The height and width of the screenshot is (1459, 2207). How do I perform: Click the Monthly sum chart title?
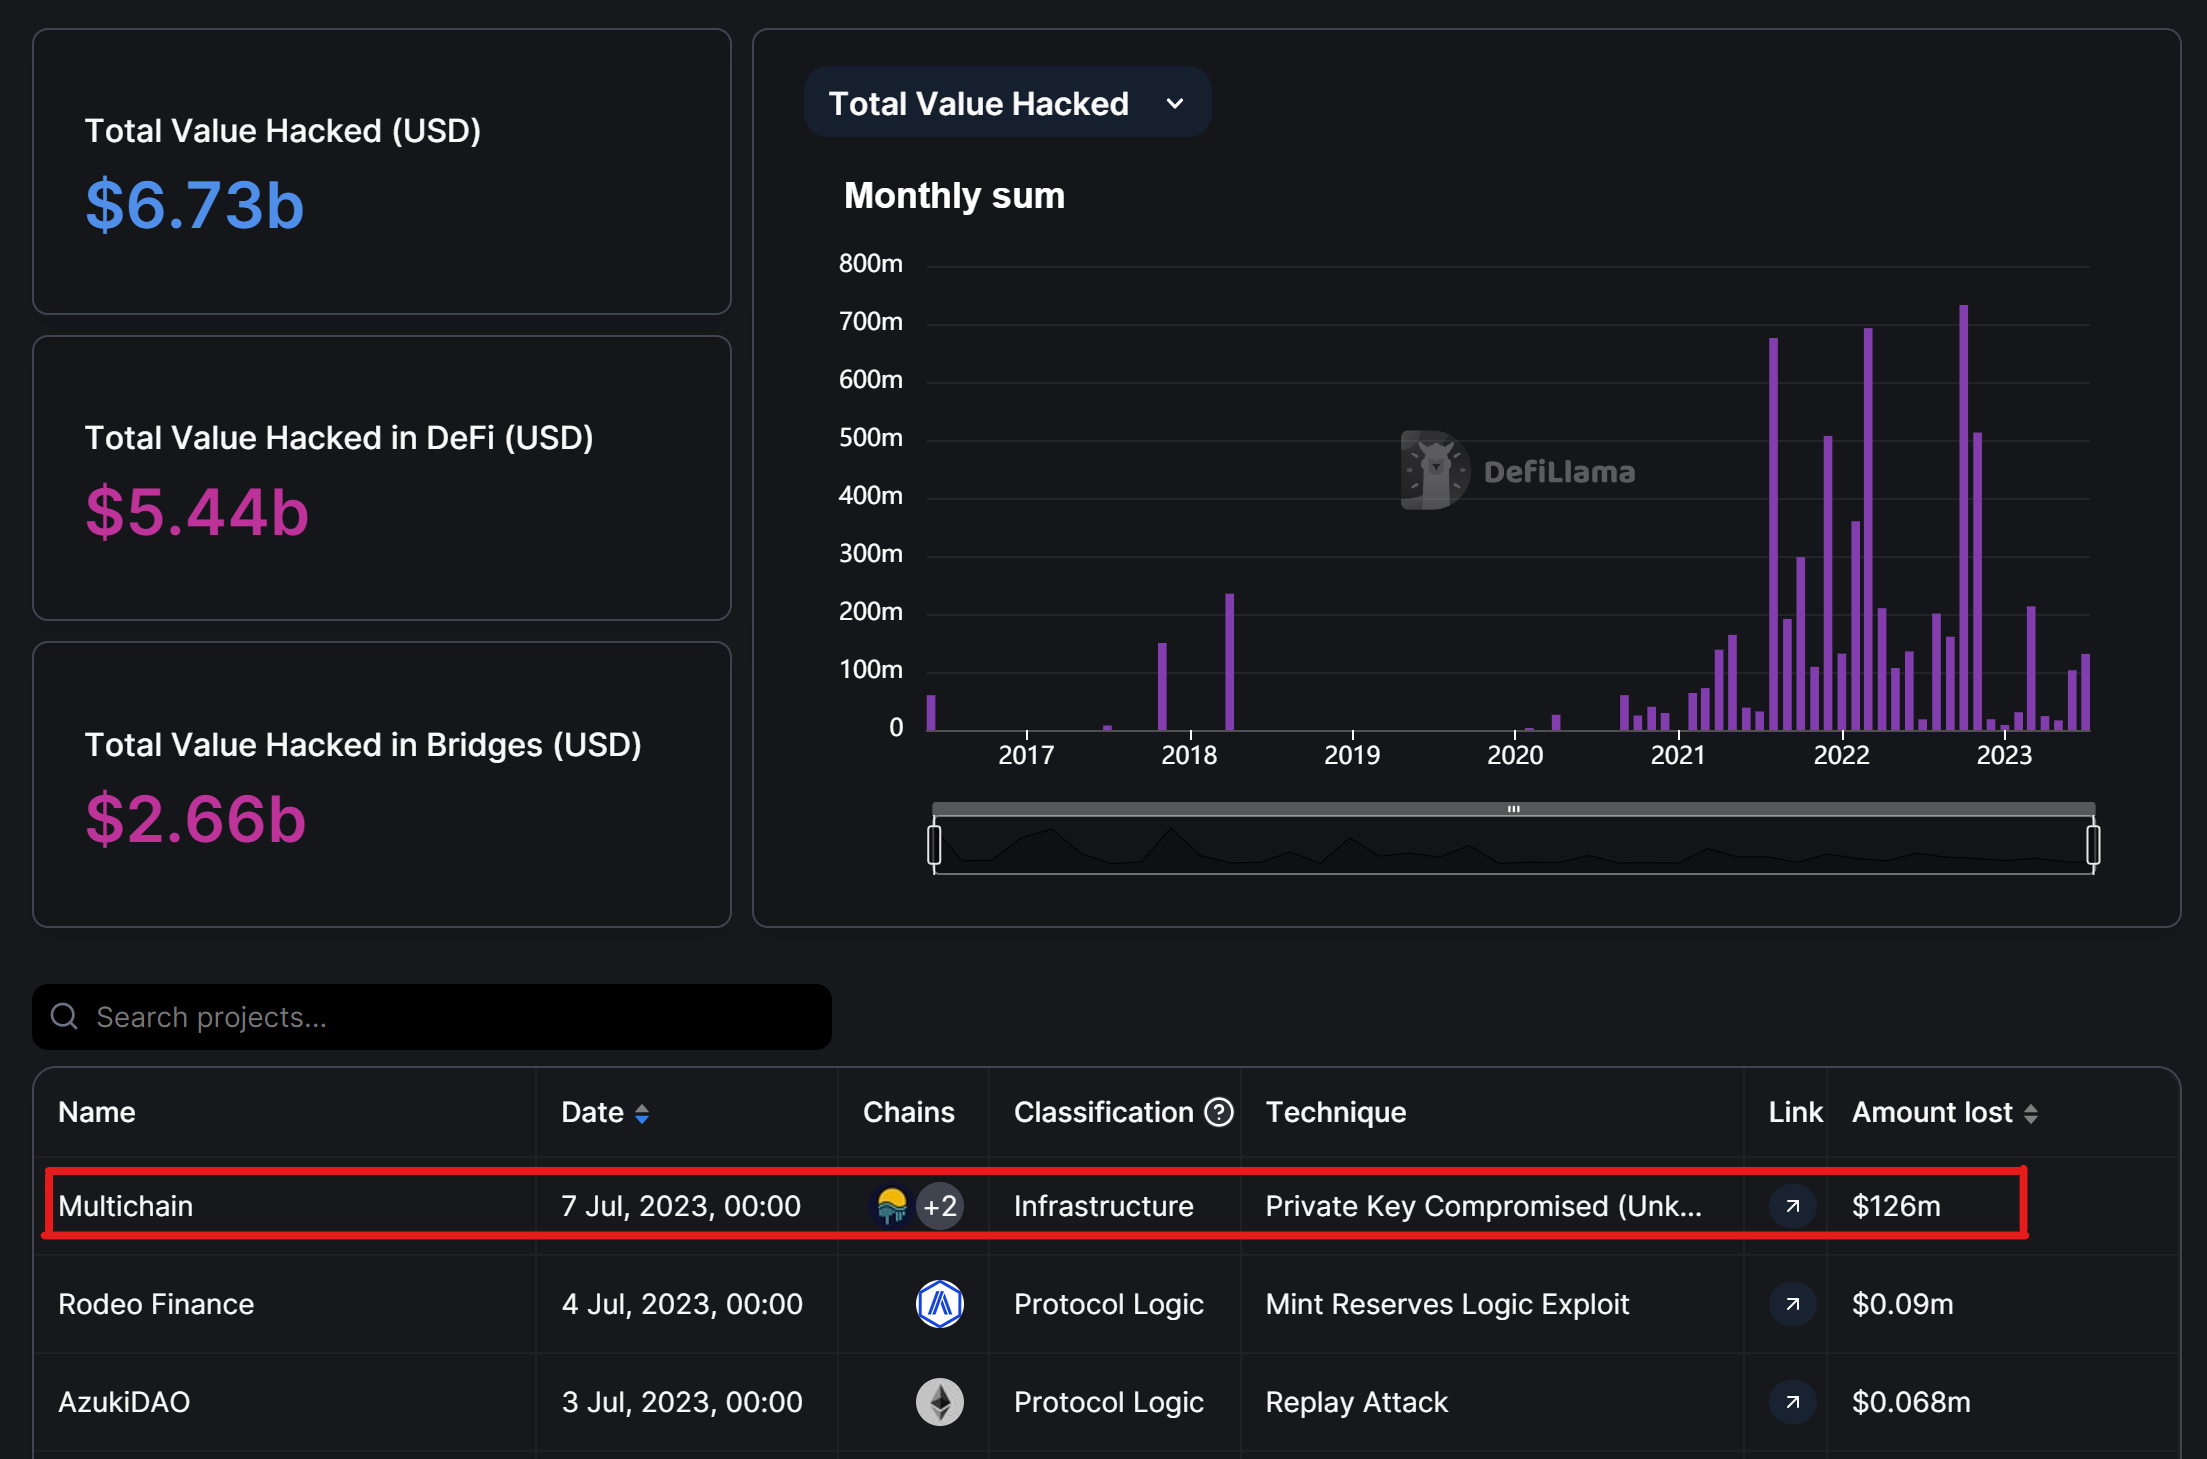pyautogui.click(x=955, y=196)
